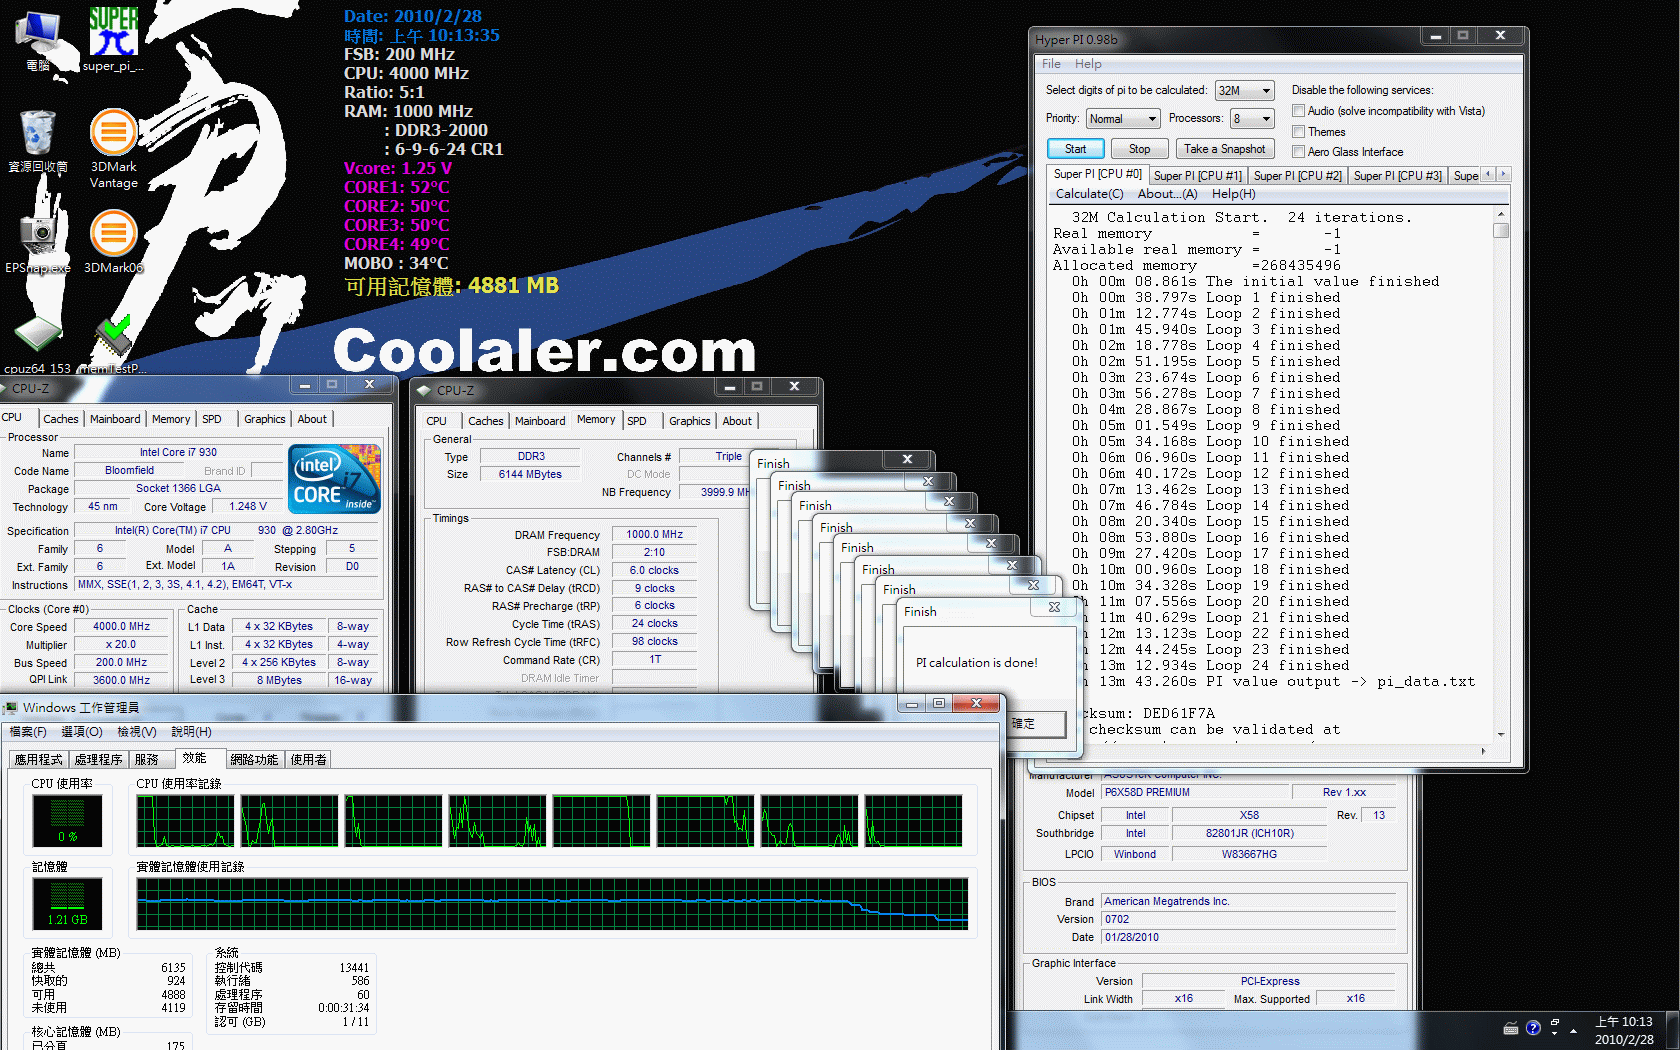This screenshot has width=1680, height=1050.
Task: Click the Socket 1366 LGA package field
Action: coord(178,489)
